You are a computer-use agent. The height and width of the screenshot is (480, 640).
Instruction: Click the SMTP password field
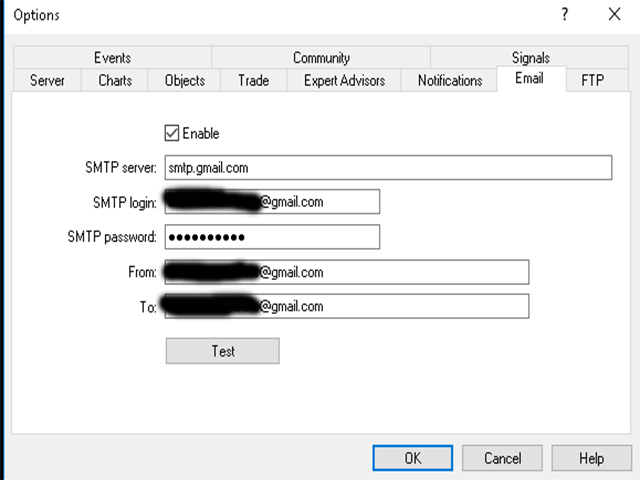coord(272,237)
